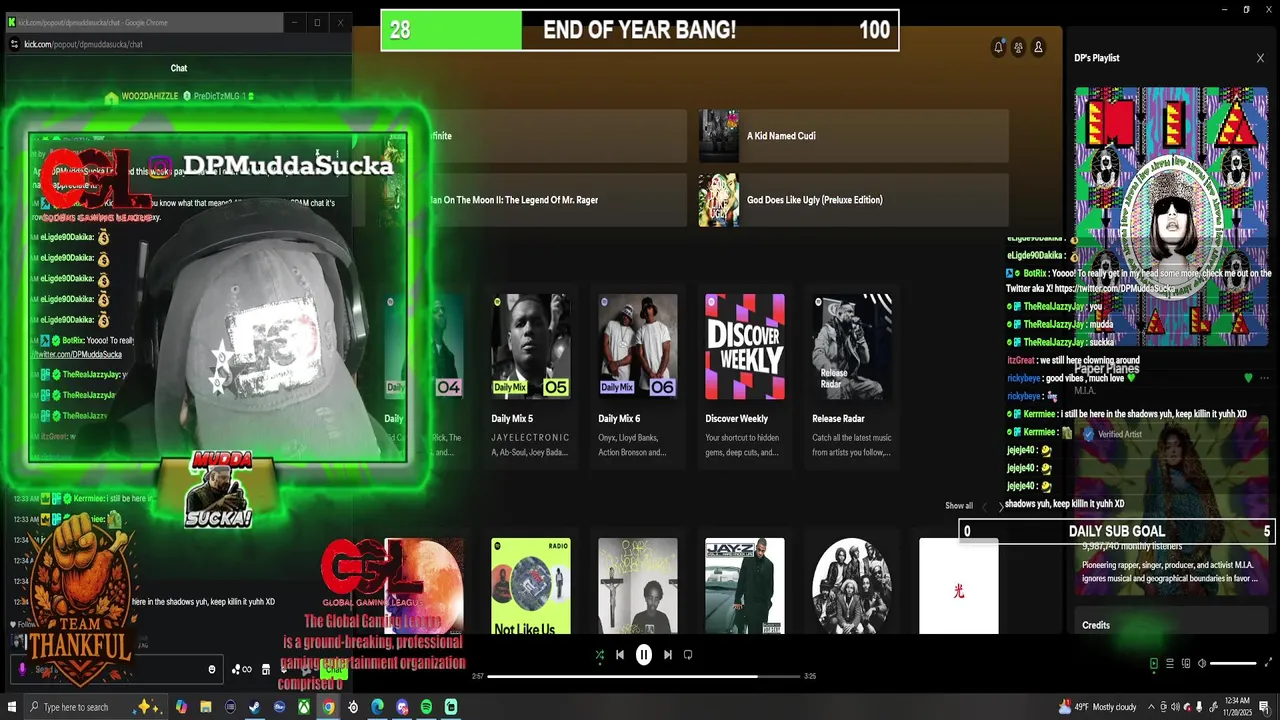Open Copilot from the taskbar
The height and width of the screenshot is (720, 1280).
[x=181, y=707]
